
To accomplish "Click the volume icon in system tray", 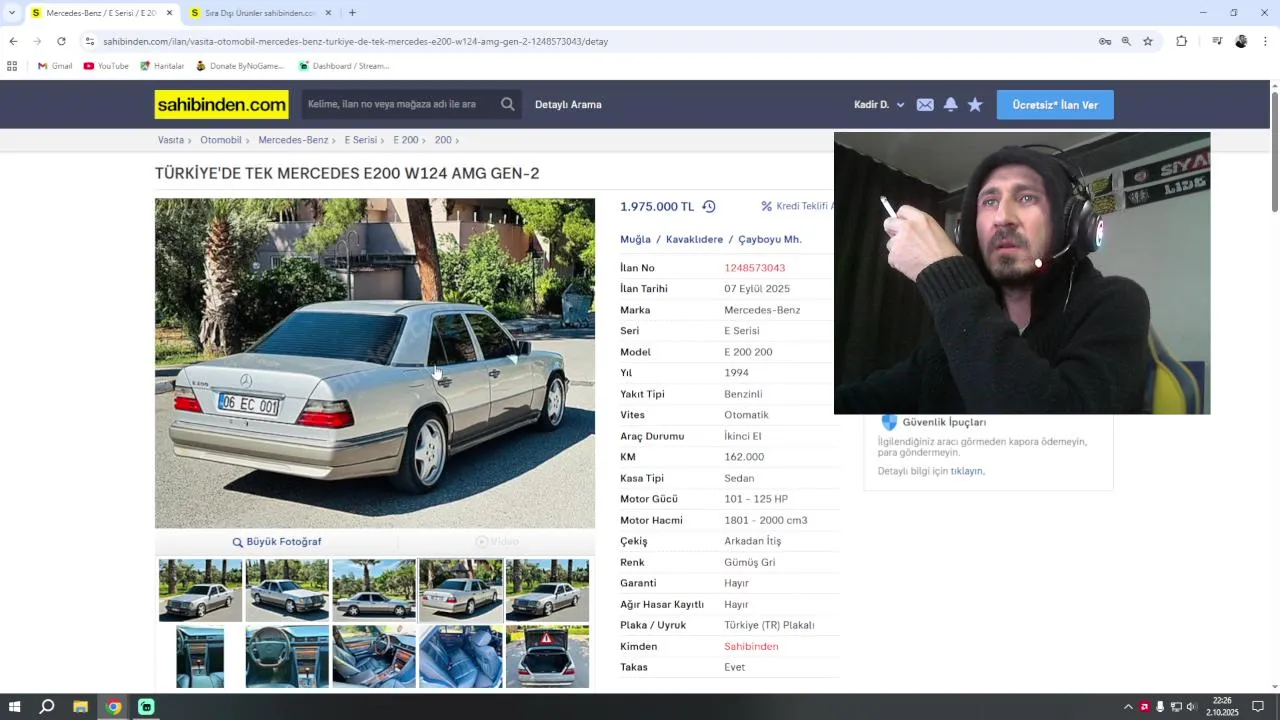I will [1191, 707].
